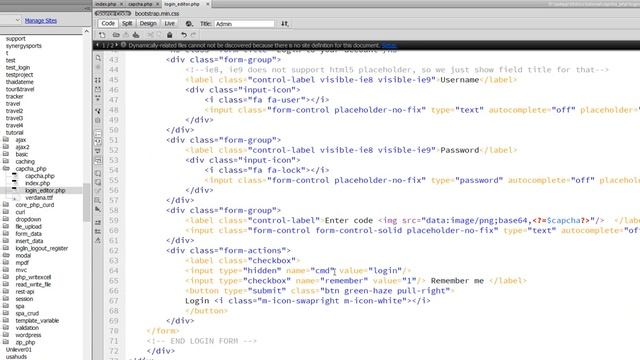
Task: Enable Live view
Action: [x=169, y=24]
